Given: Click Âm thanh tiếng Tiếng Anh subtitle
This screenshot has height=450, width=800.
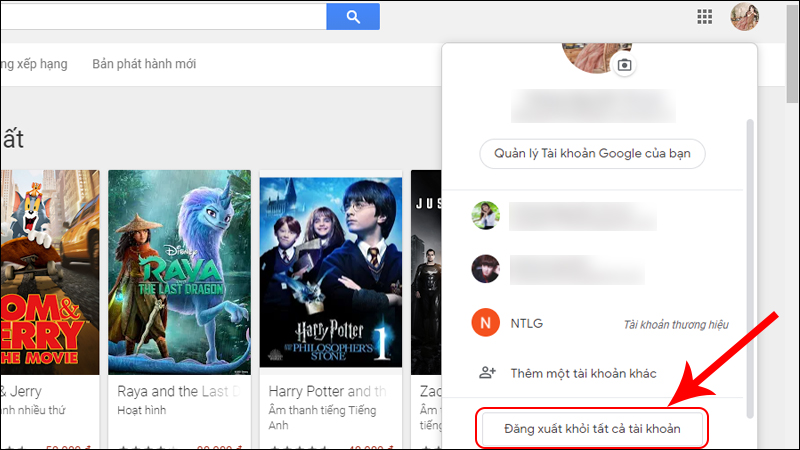Looking at the screenshot, I should coord(322,417).
